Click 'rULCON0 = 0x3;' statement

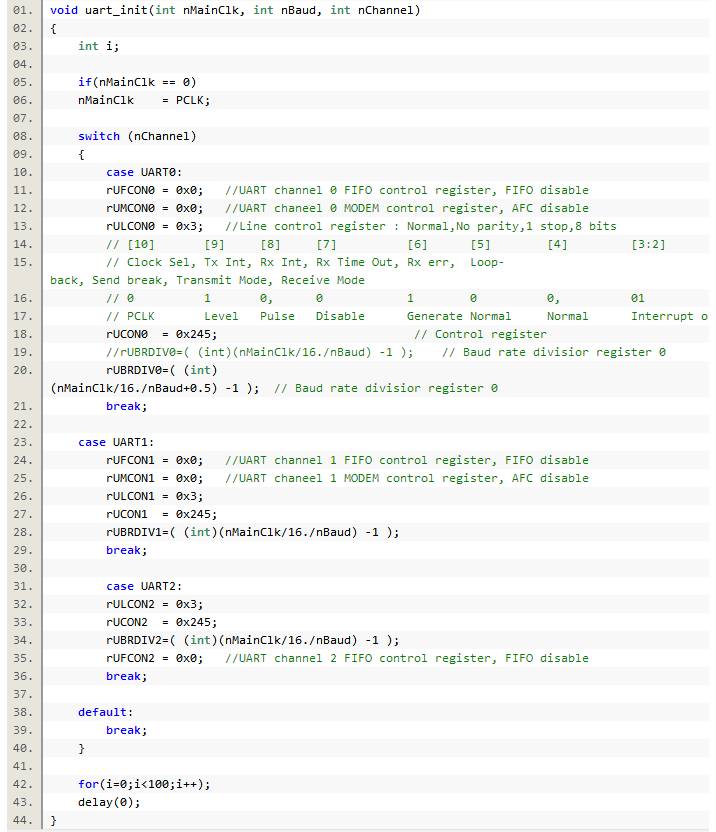click(x=154, y=227)
